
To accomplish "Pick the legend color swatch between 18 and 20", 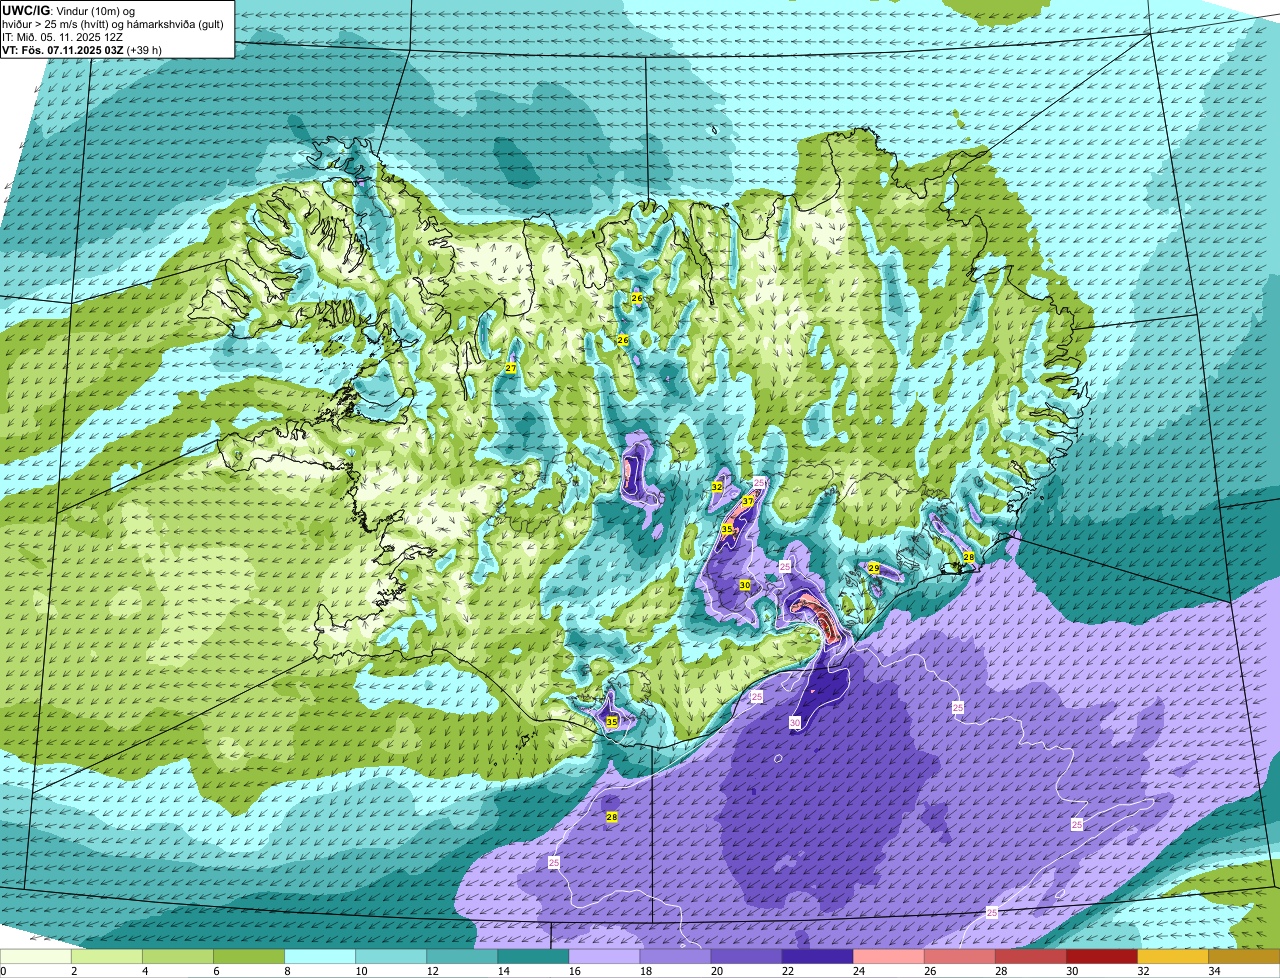I will pyautogui.click(x=675, y=957).
